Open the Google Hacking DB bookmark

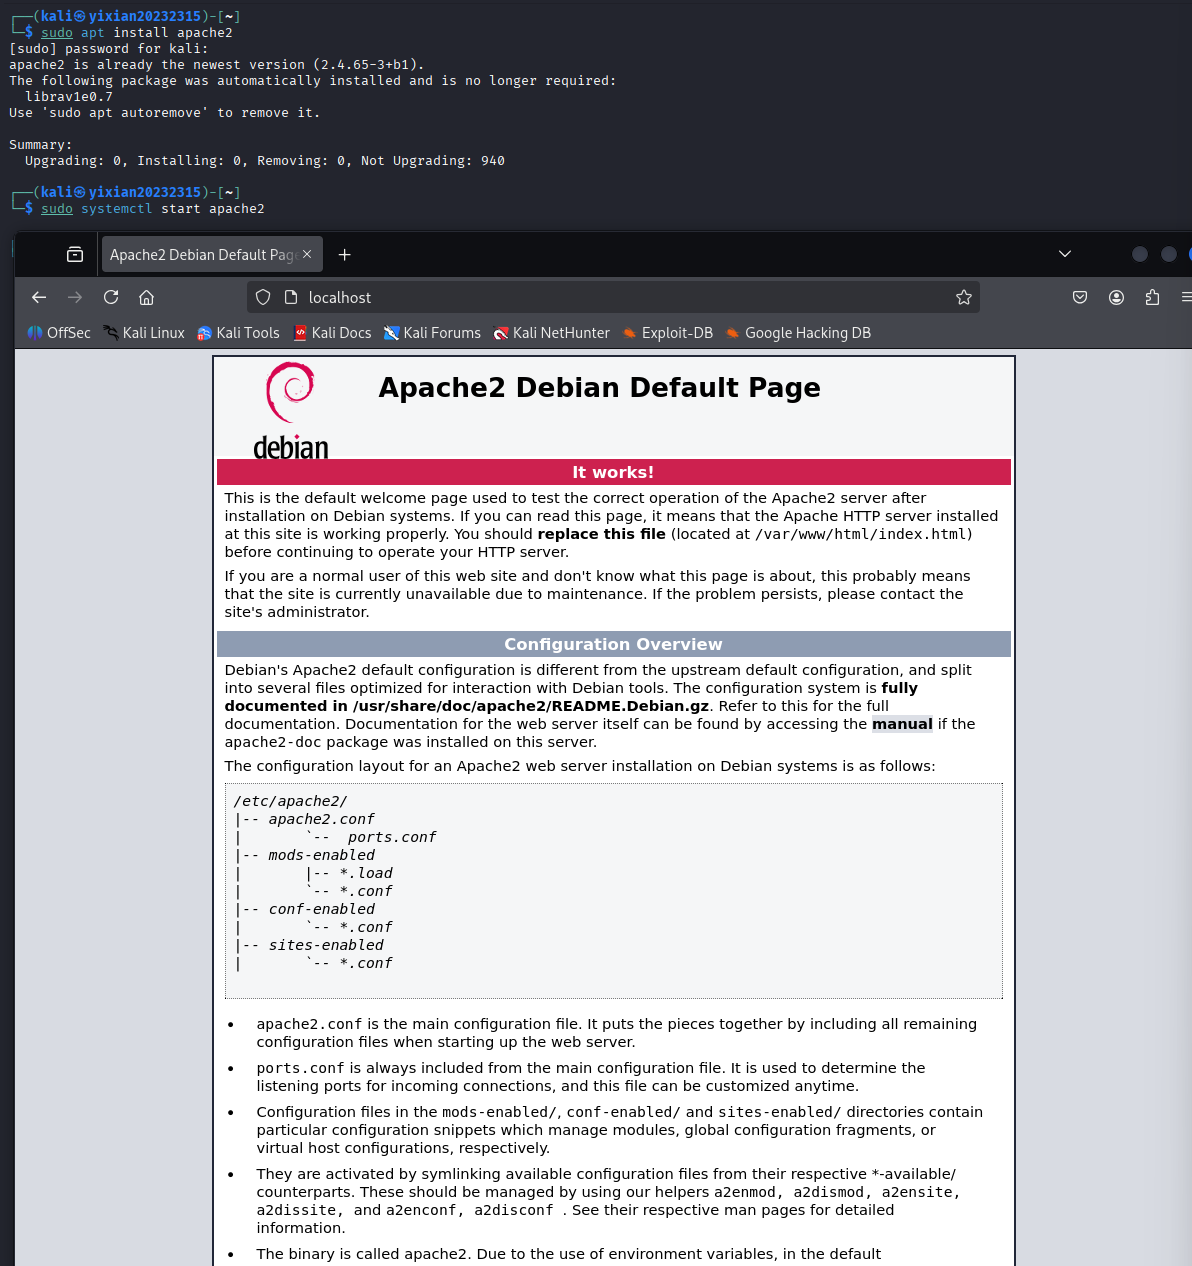click(x=798, y=333)
